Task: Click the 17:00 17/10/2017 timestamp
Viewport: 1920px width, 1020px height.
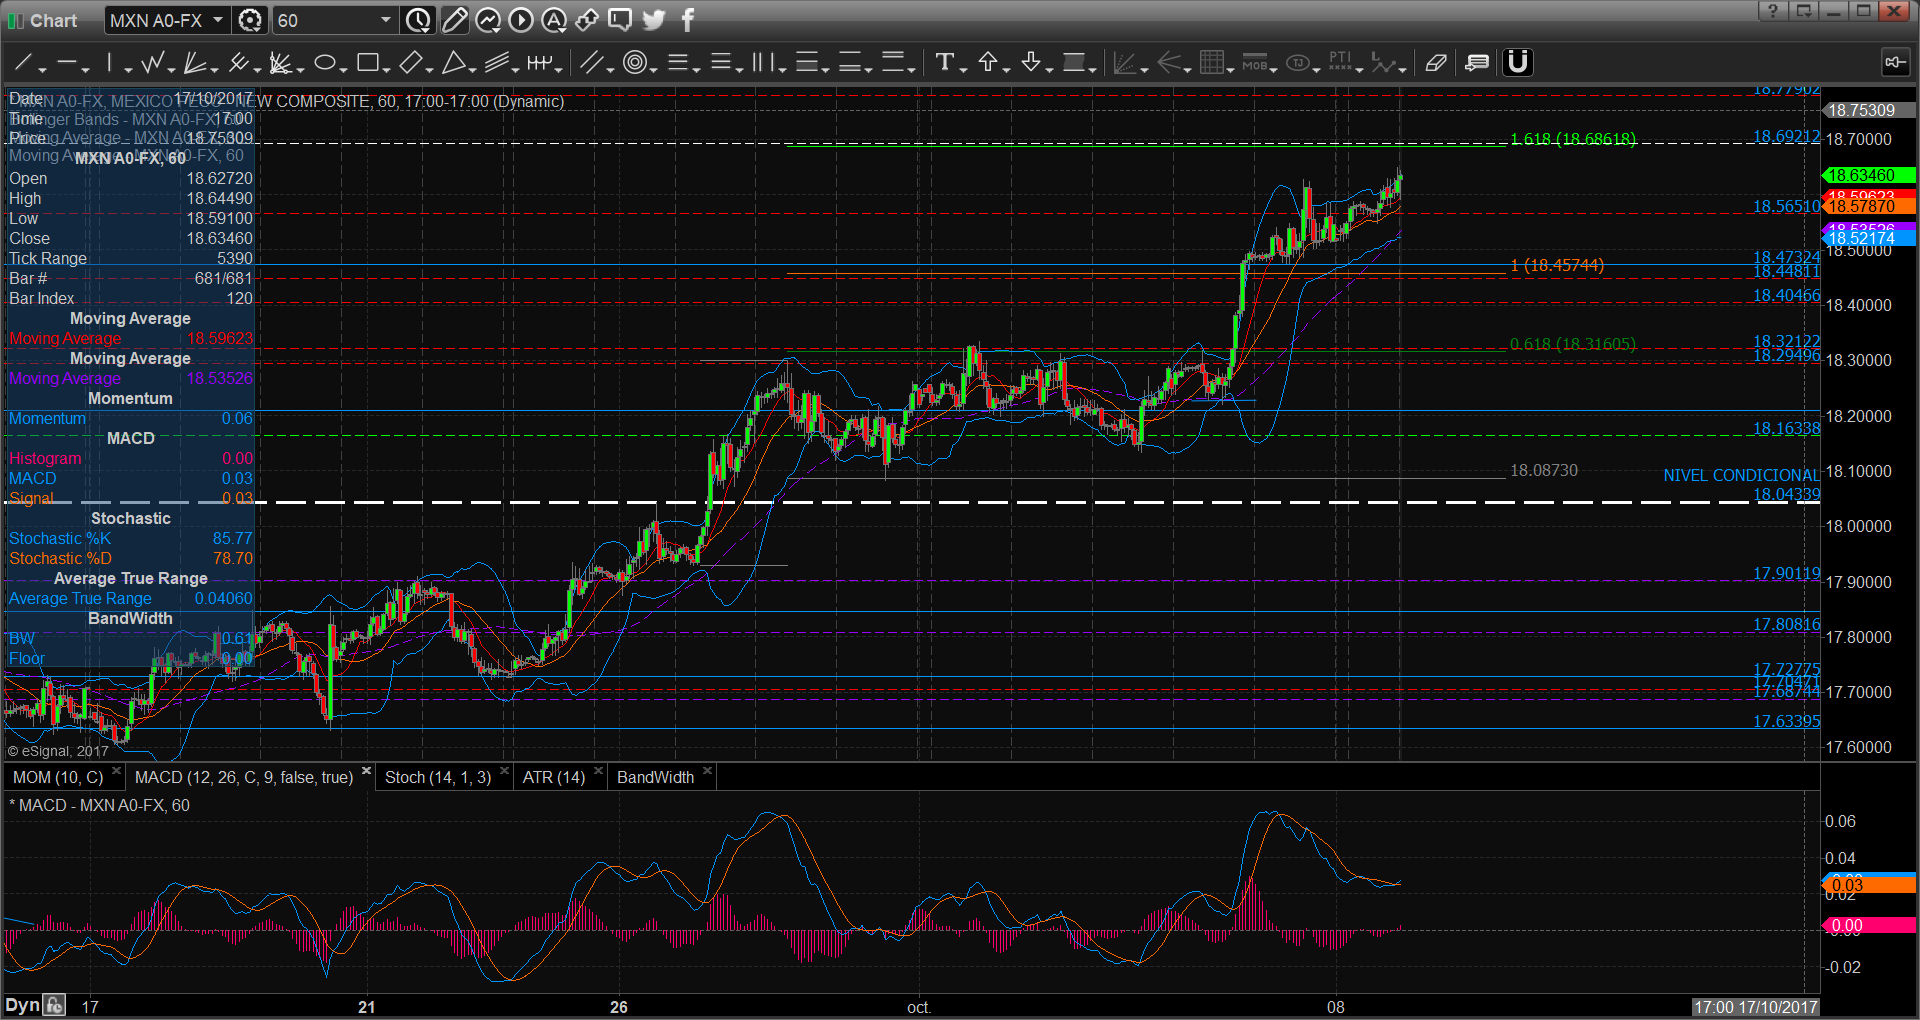Action: point(1755,1007)
